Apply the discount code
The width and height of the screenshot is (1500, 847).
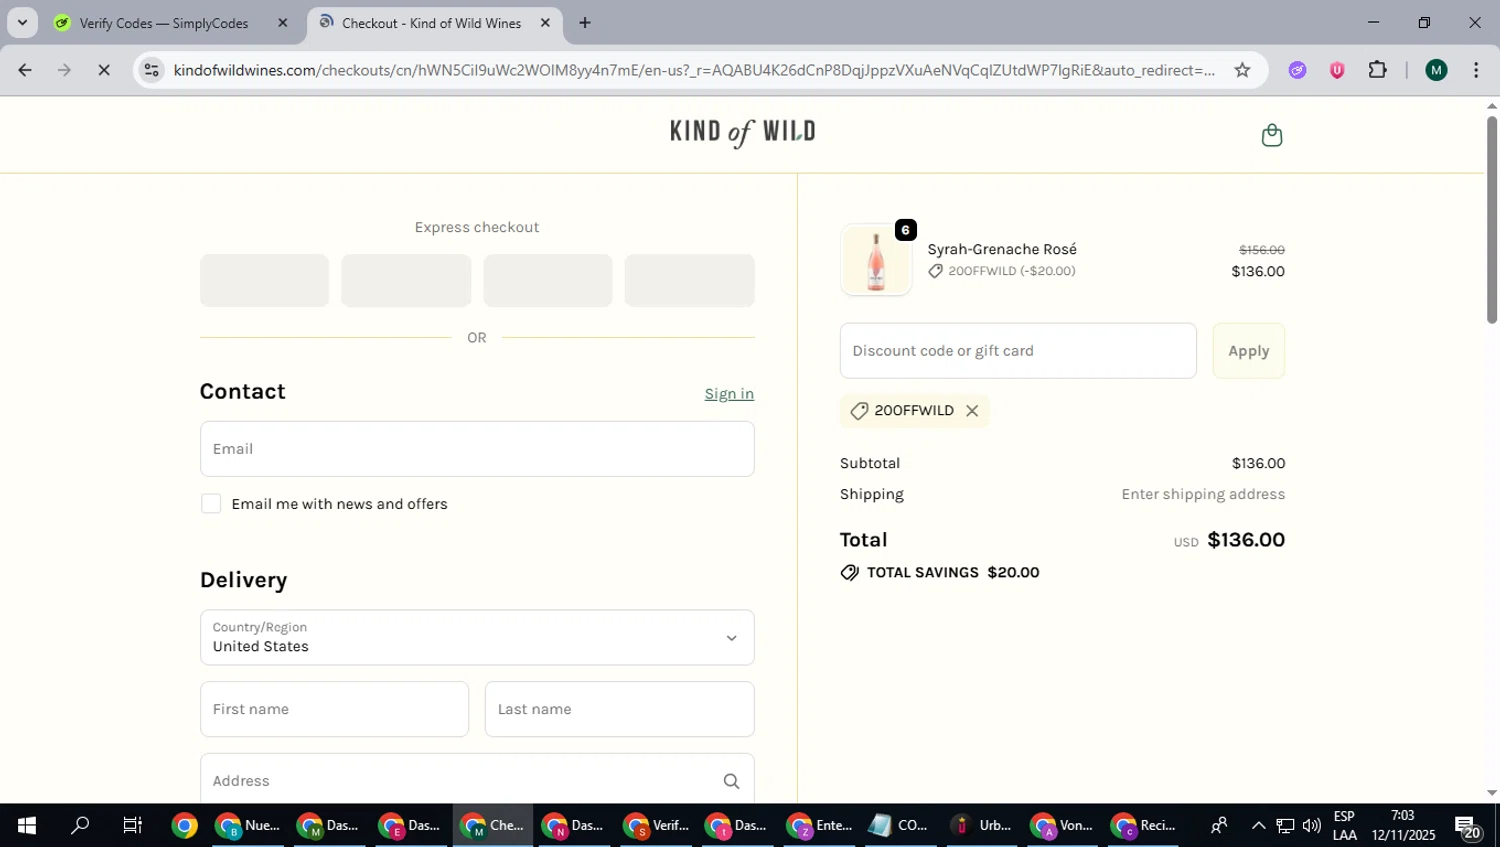[1248, 351]
